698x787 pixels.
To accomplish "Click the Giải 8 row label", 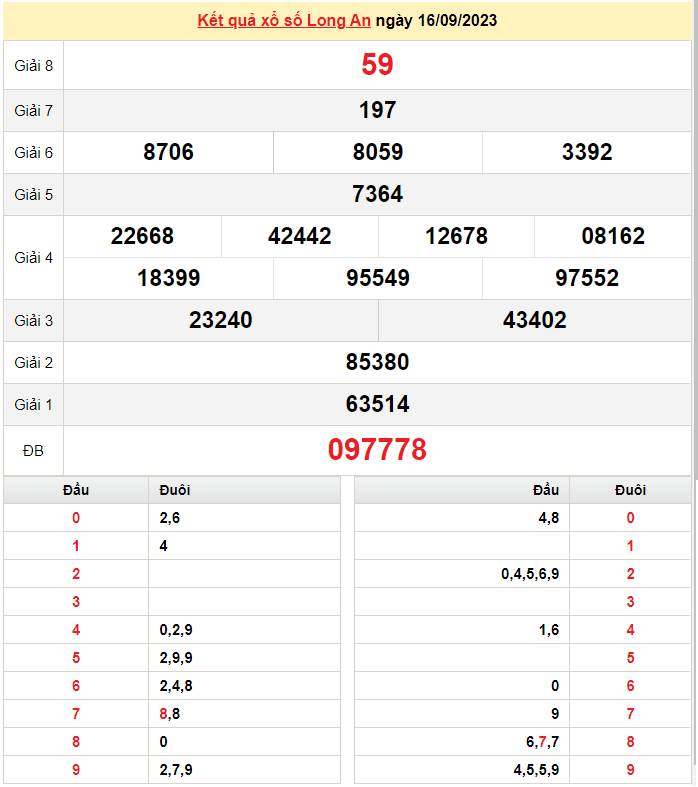I will click(x=34, y=66).
